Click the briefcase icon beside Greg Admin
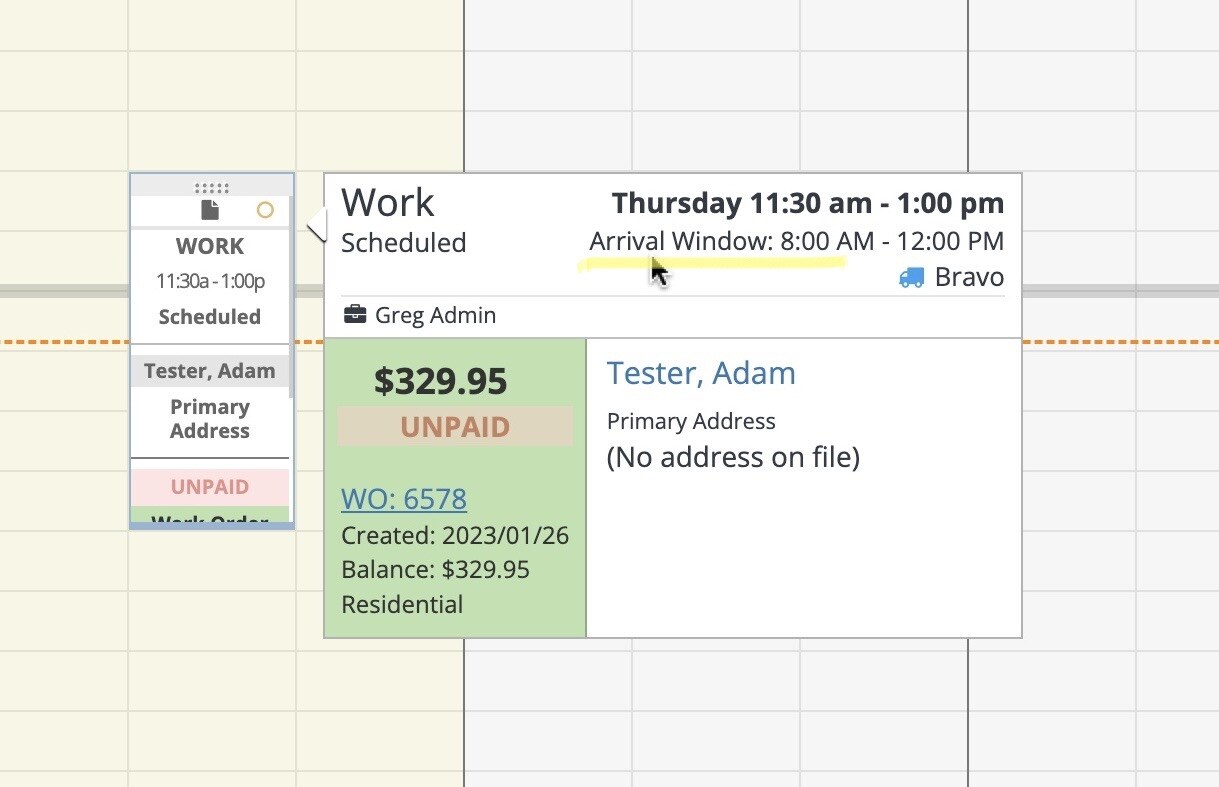 pyautogui.click(x=354, y=315)
